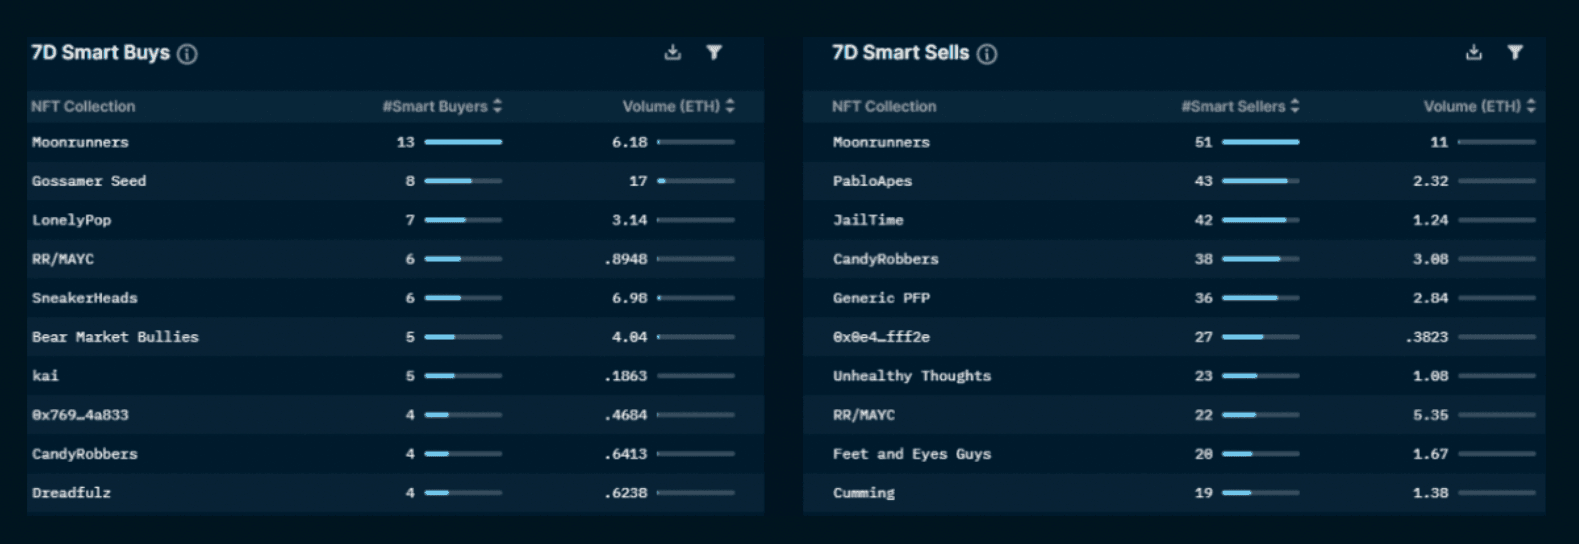The width and height of the screenshot is (1579, 544).
Task: Open filter for 7D Smart Sells
Action: tap(1515, 52)
